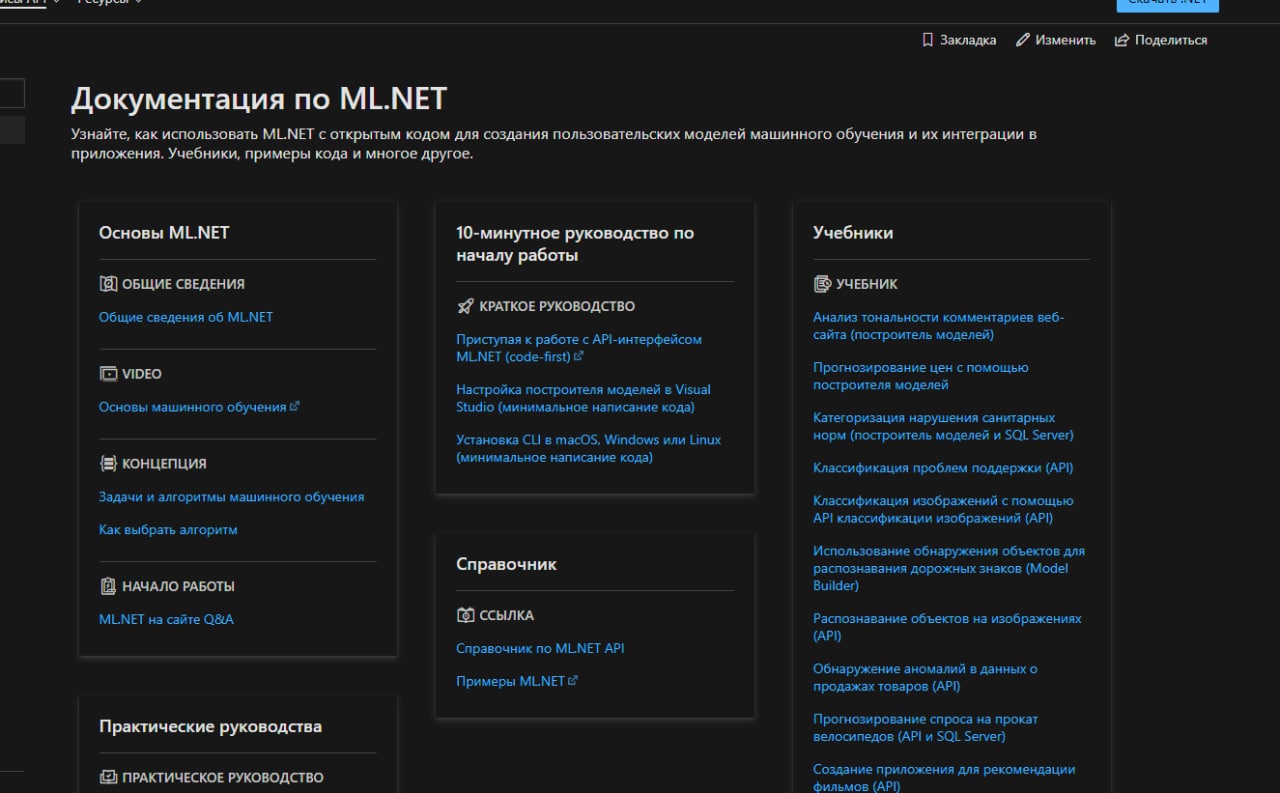This screenshot has width=1280, height=793.
Task: Click the icon beside ОБЩИЕ СВЕДЕНИЯ
Action: tap(108, 284)
